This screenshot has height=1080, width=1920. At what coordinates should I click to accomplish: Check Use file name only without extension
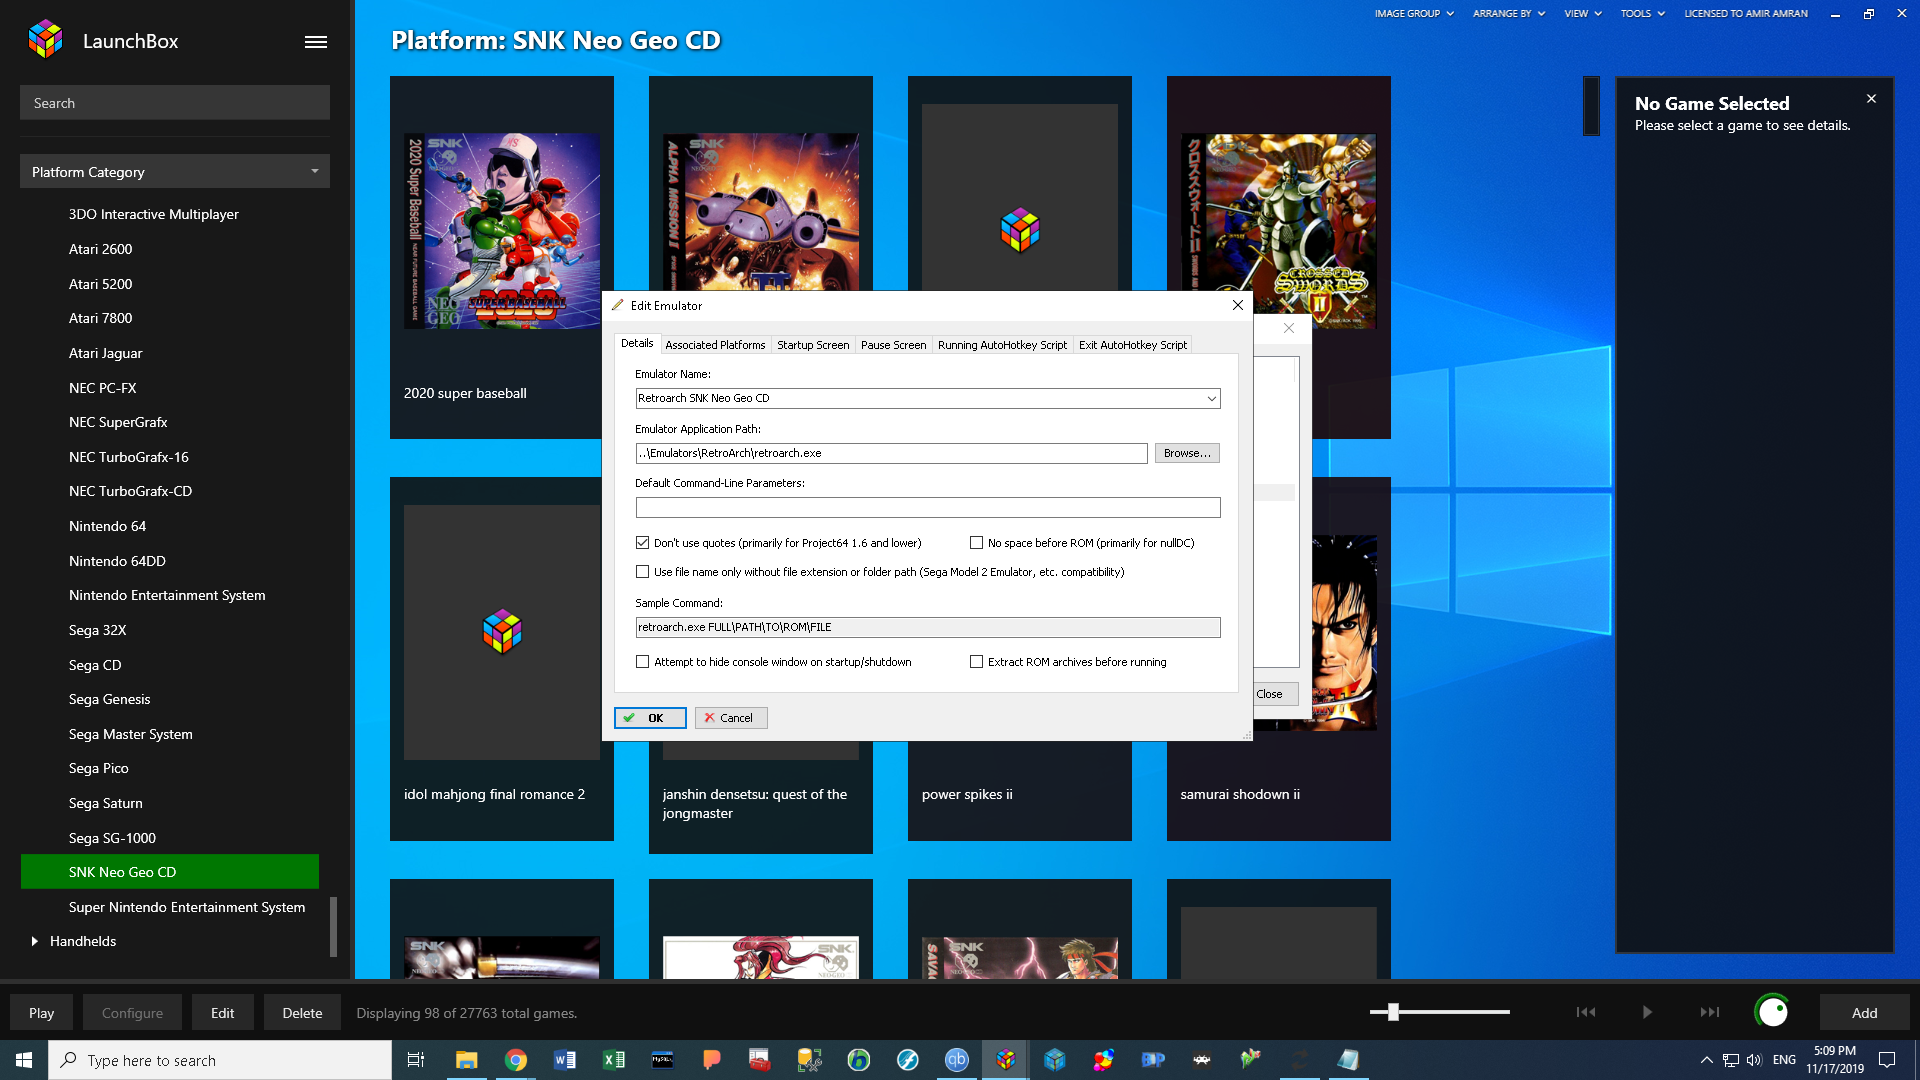(x=643, y=572)
